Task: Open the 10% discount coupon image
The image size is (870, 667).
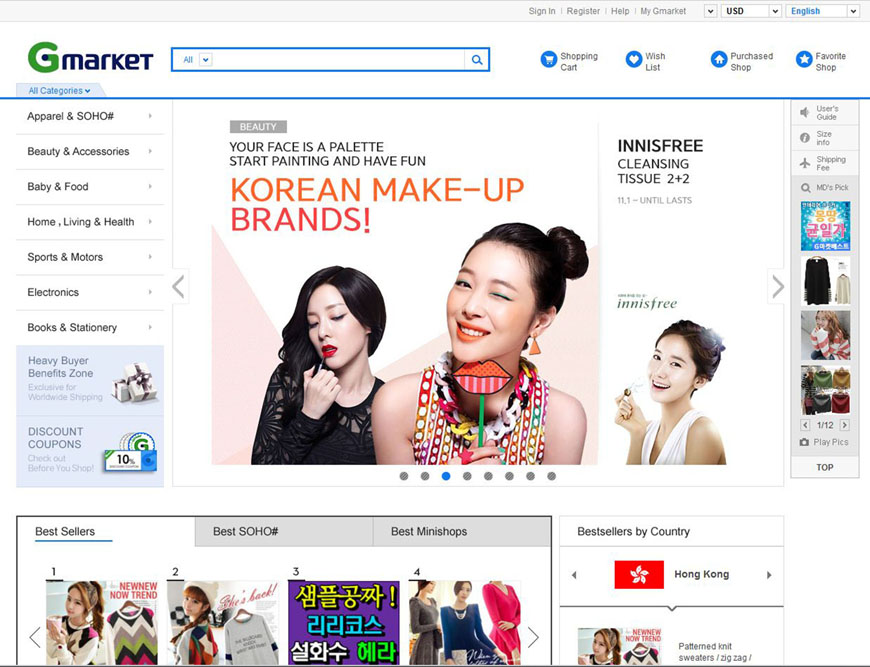Action: pos(132,452)
